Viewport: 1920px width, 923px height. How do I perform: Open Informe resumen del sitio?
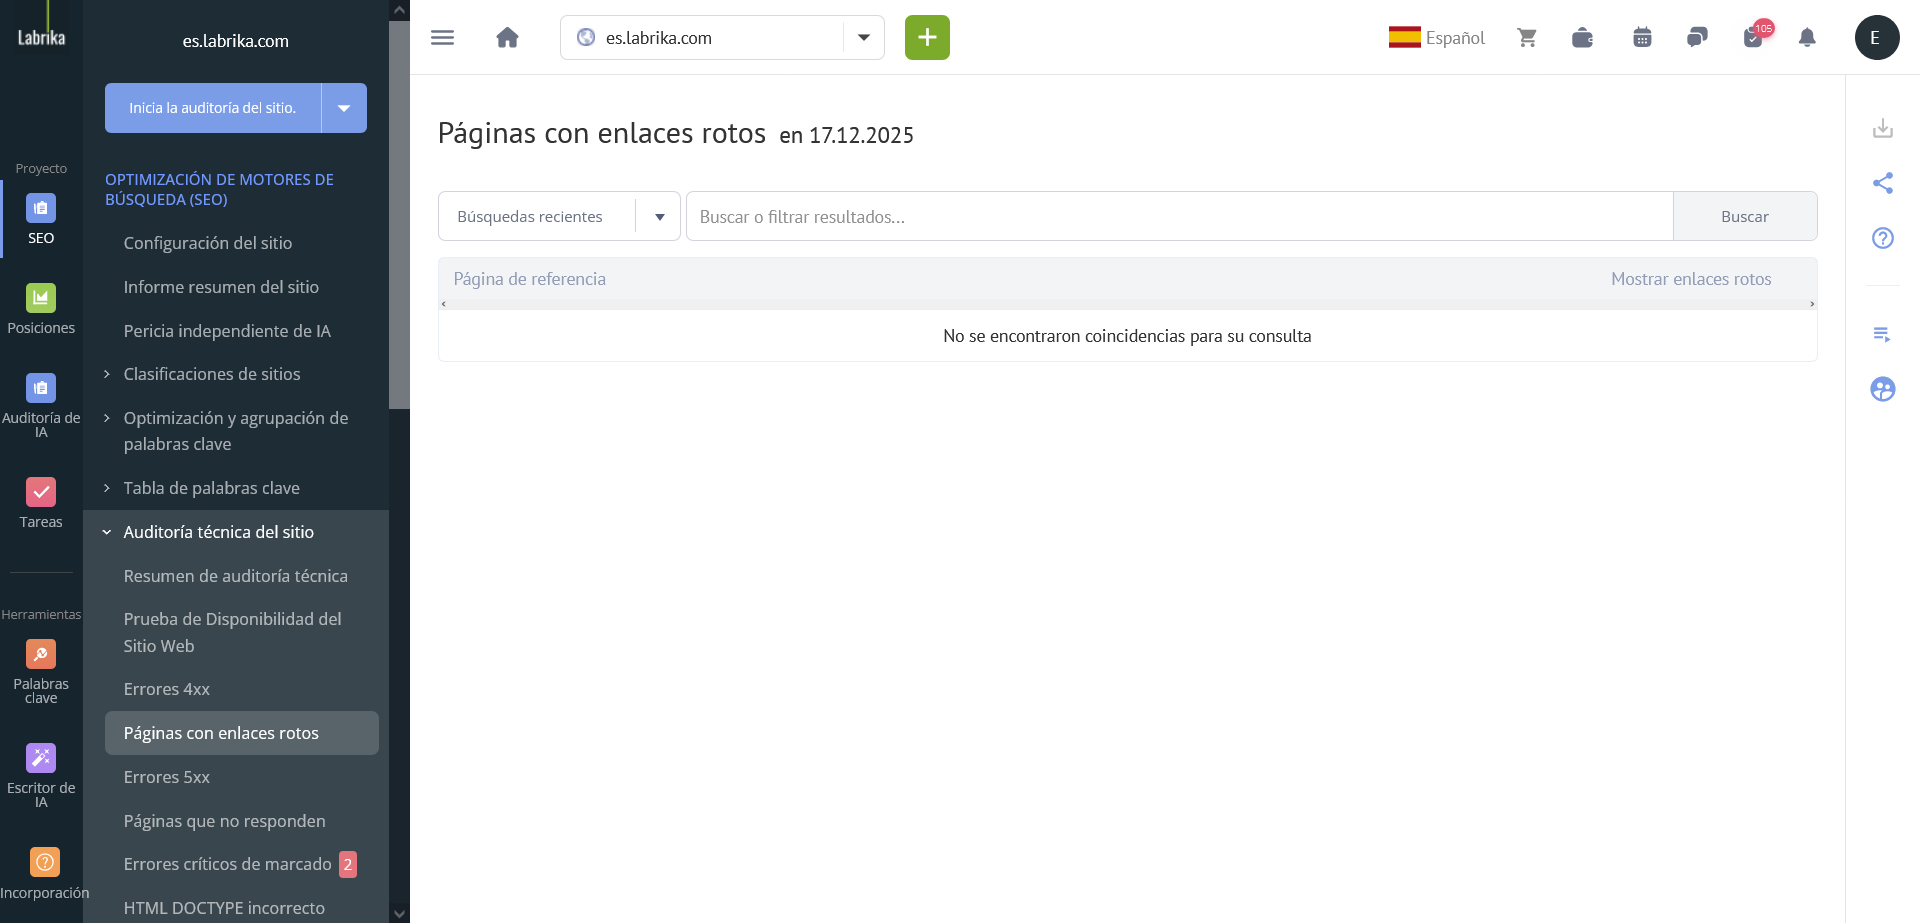coord(221,287)
